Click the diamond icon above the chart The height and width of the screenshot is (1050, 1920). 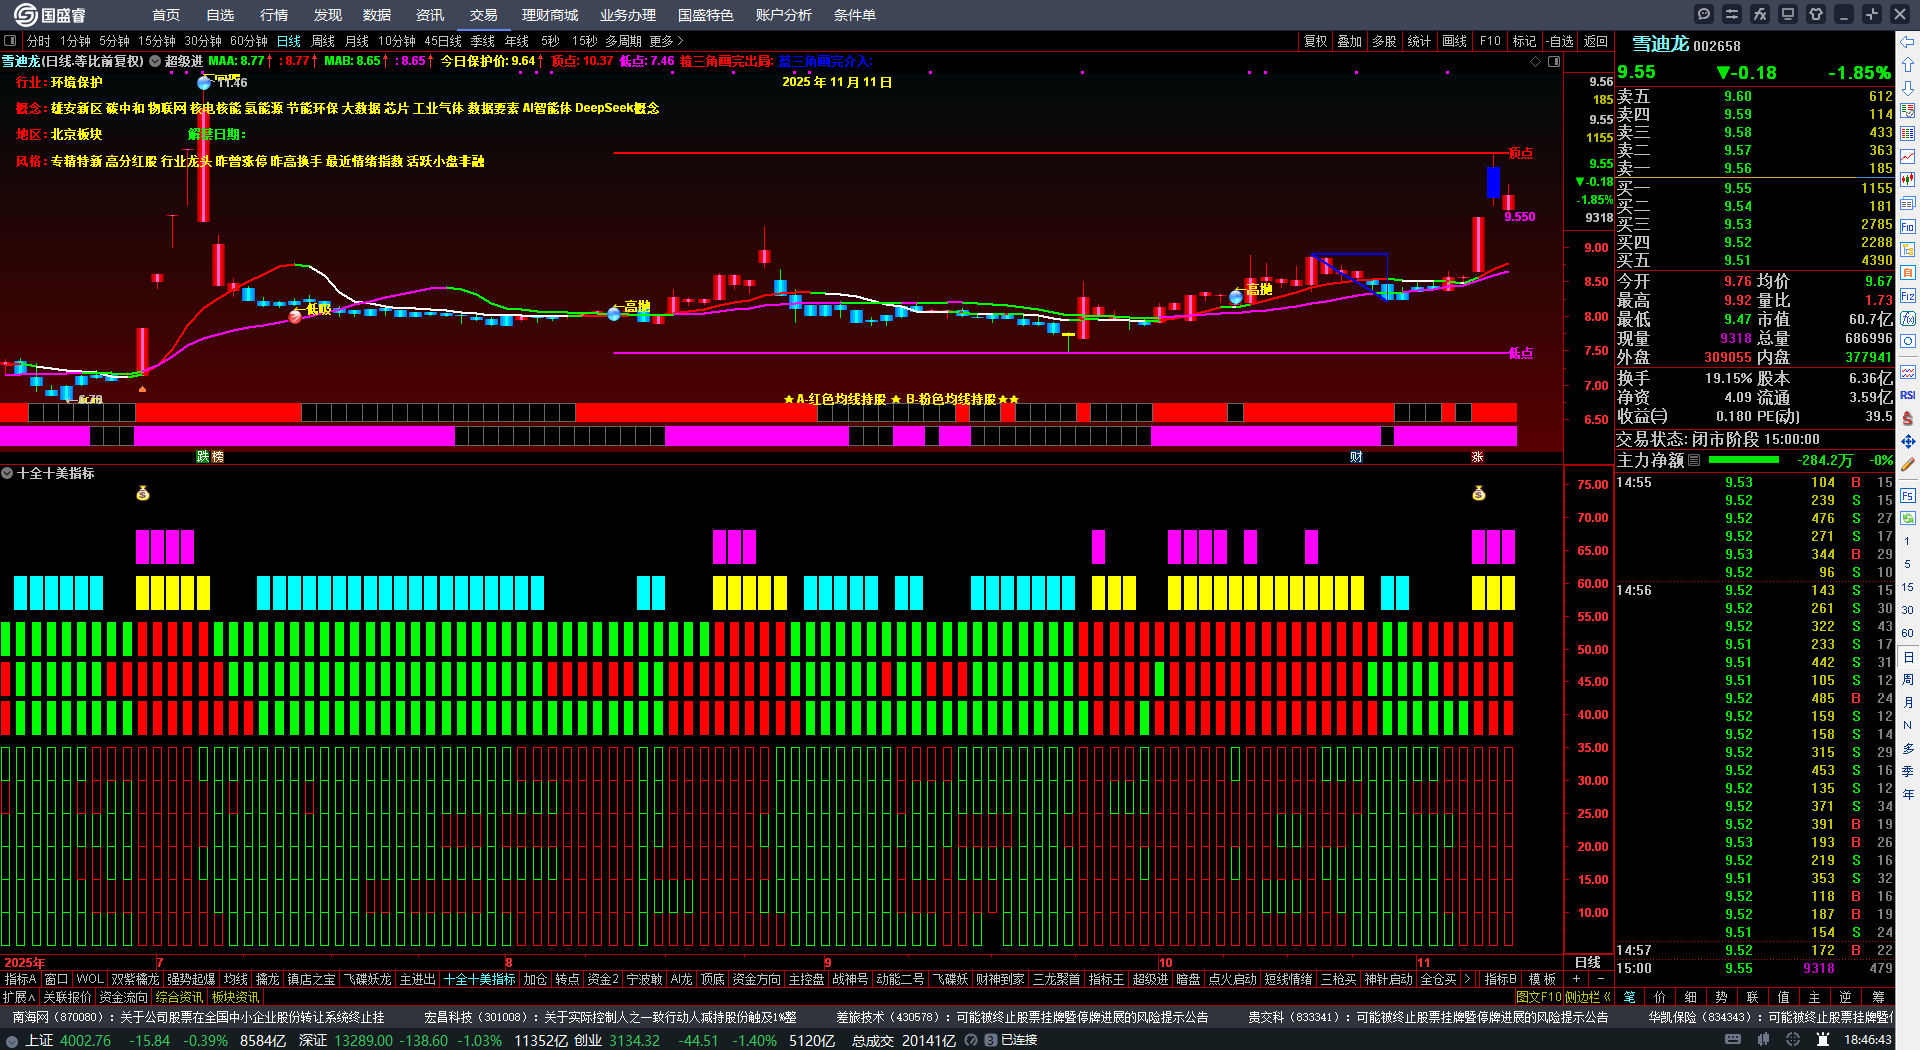coord(1536,61)
